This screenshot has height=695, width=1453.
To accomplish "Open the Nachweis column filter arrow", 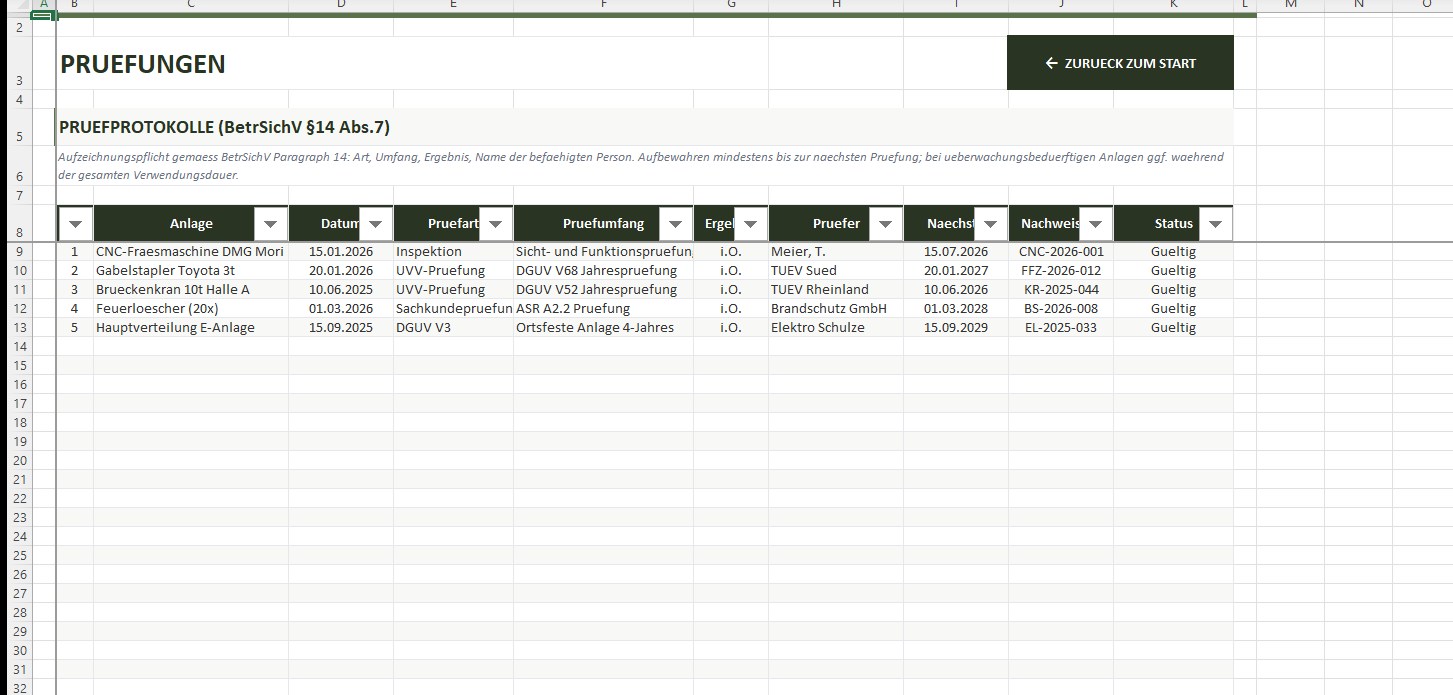I will (x=1096, y=224).
